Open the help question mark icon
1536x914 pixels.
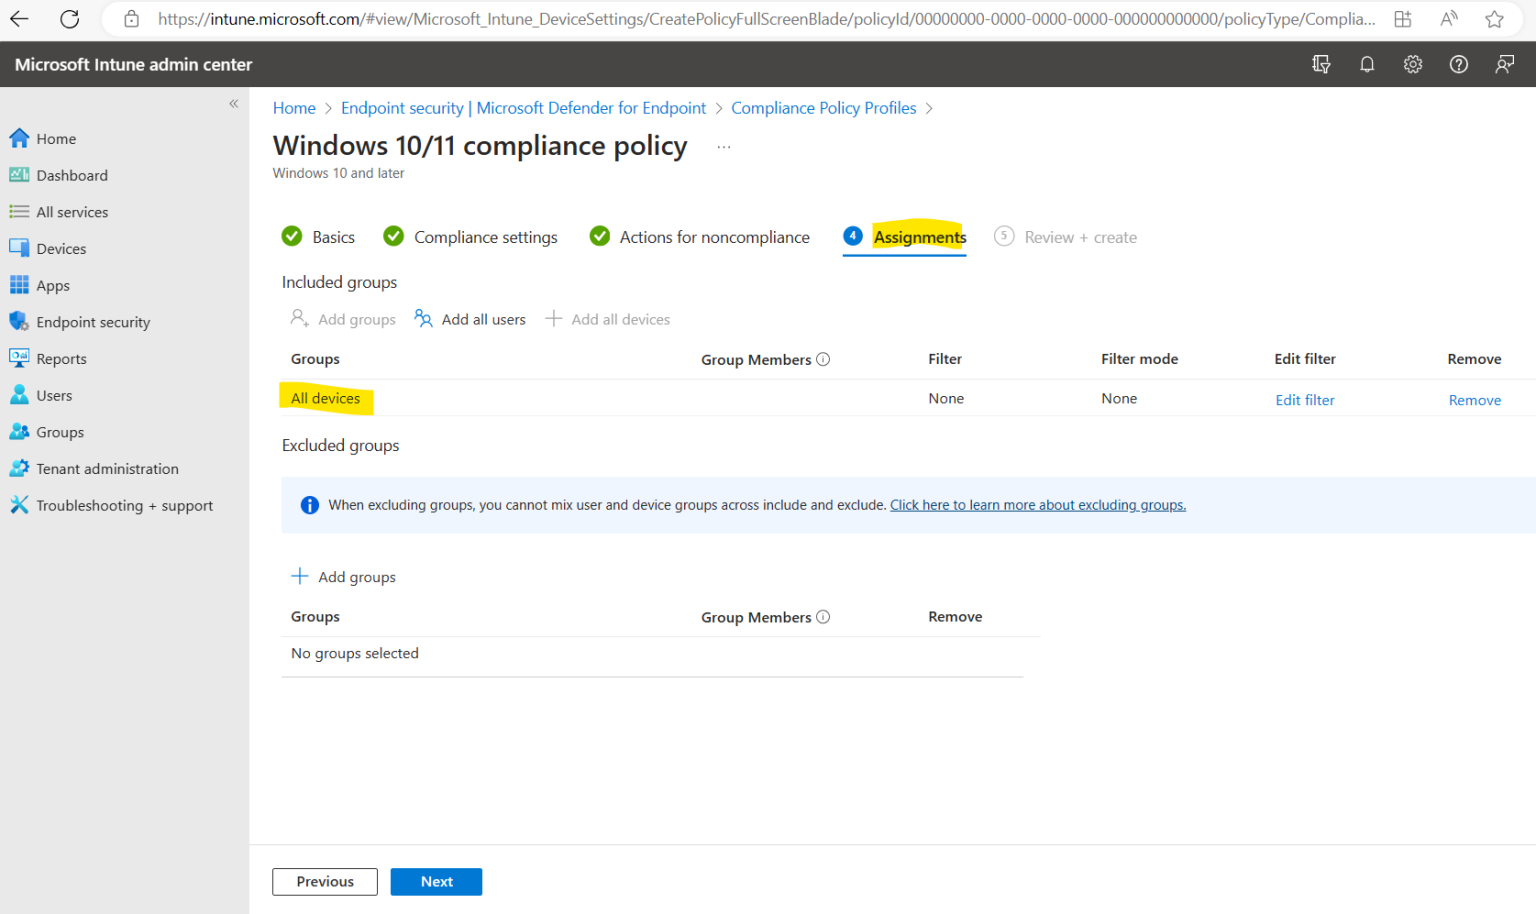pos(1458,63)
